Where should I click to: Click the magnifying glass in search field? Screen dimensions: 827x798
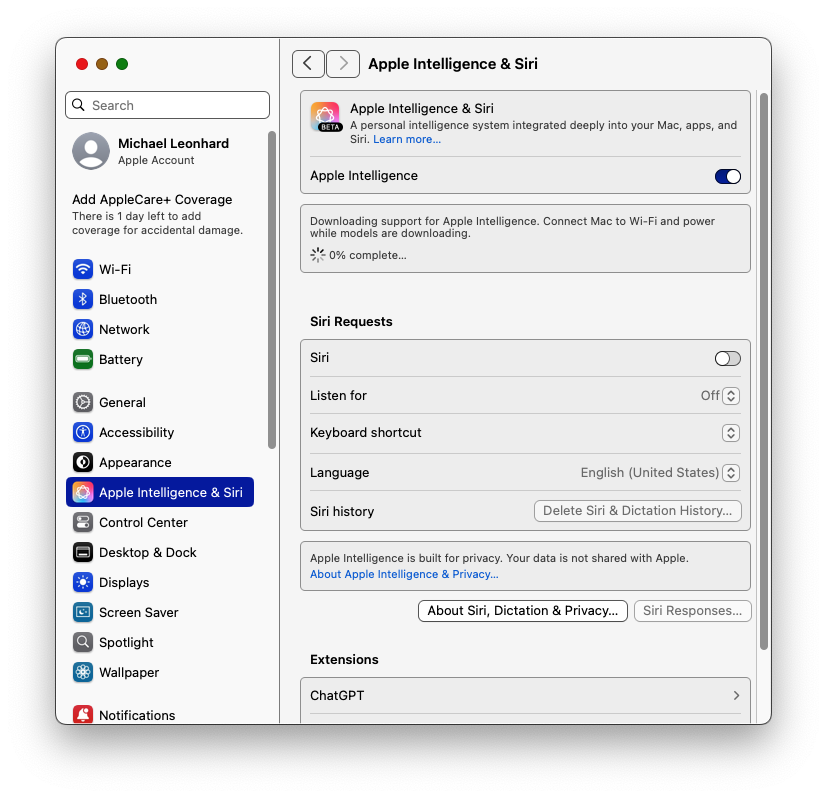pyautogui.click(x=79, y=105)
